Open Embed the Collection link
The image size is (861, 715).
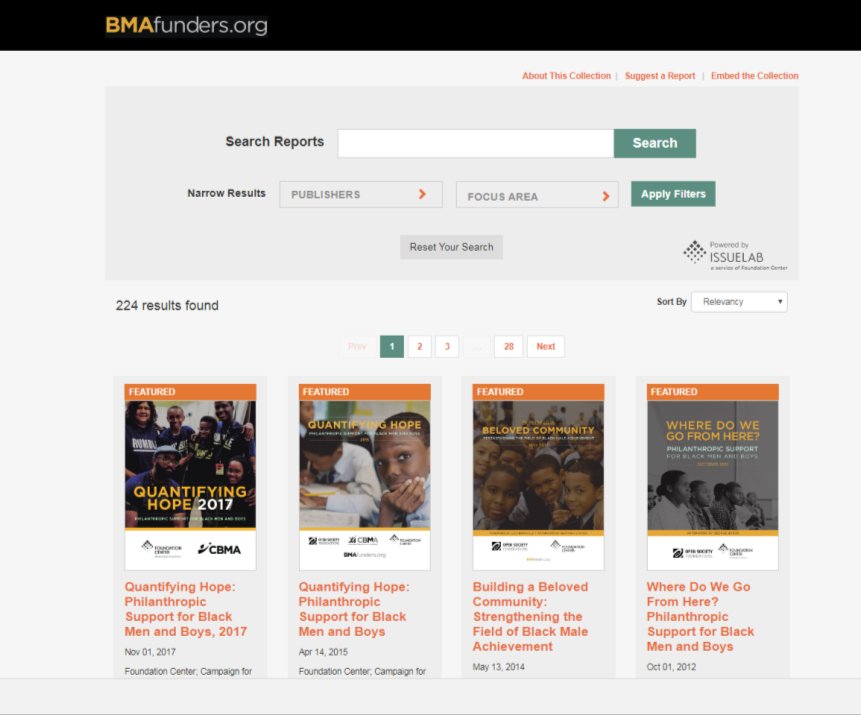coord(754,76)
